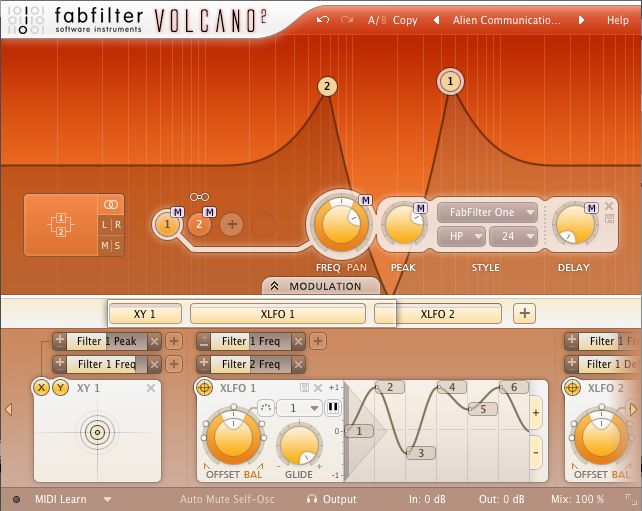Screen dimensions: 642x511
Task: Add a new modulation source
Action: click(524, 313)
